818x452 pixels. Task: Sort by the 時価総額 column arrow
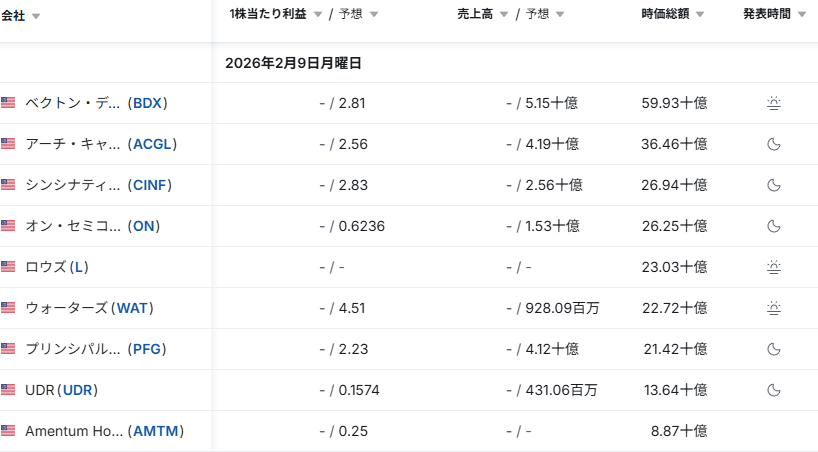(x=700, y=14)
